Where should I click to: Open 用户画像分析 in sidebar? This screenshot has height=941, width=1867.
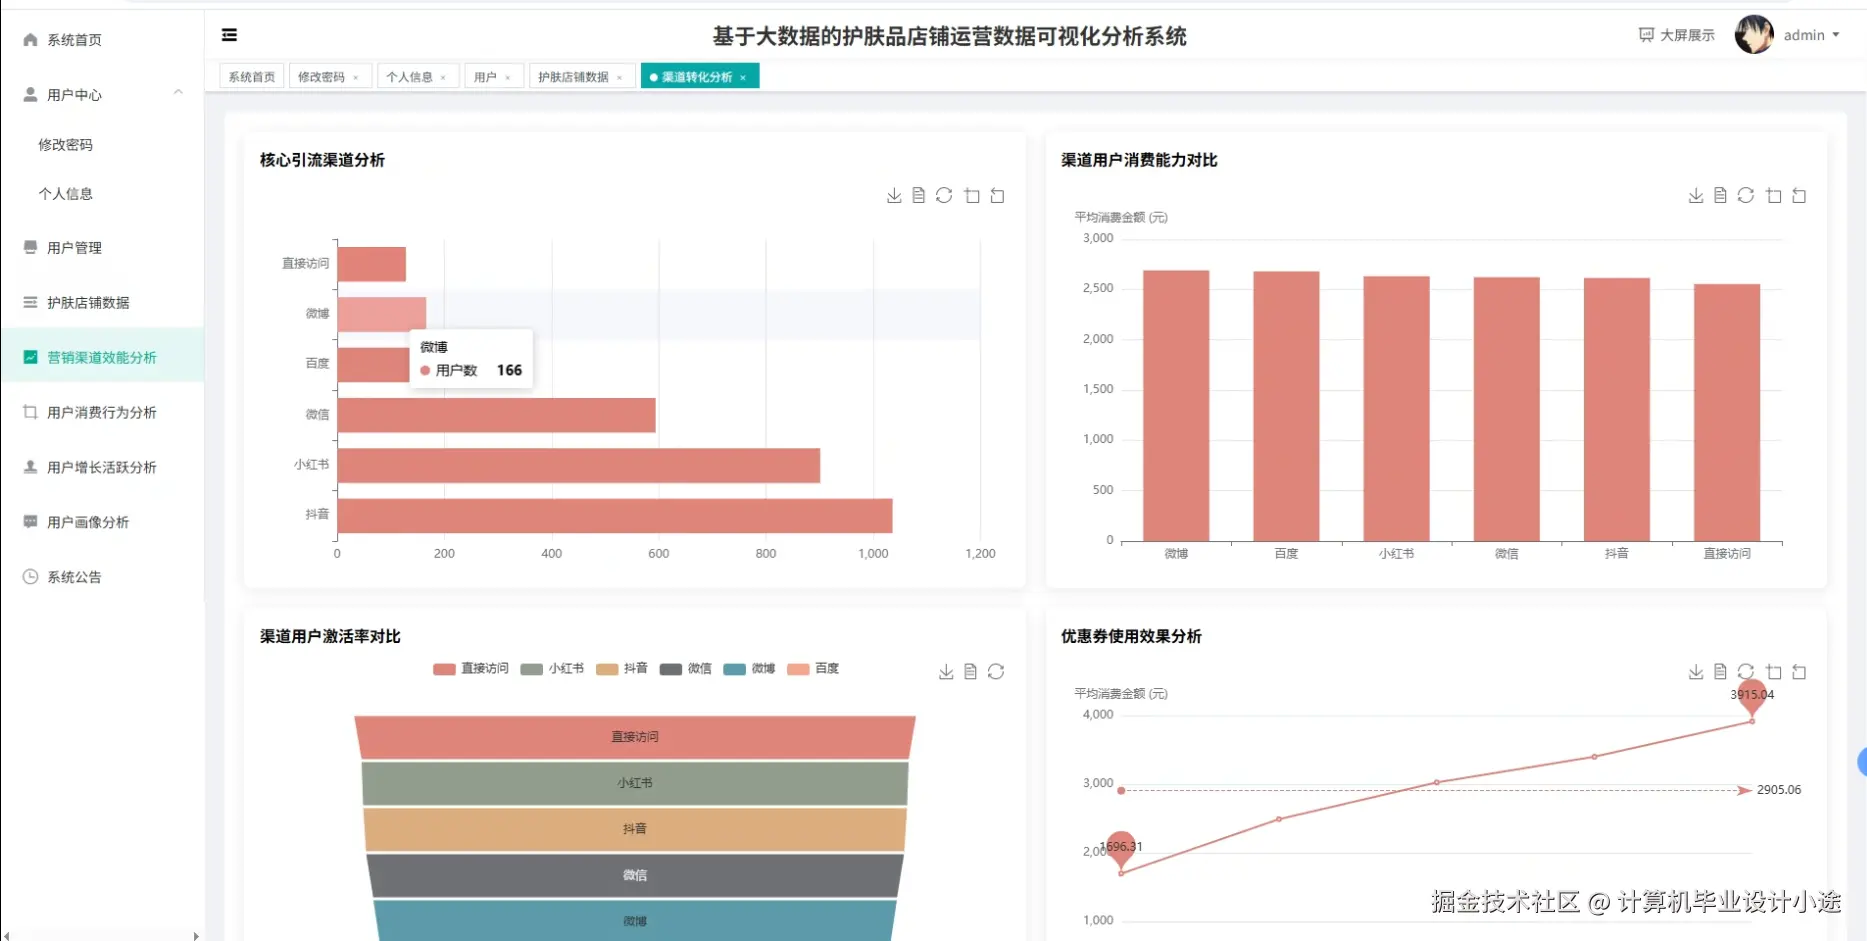click(102, 522)
